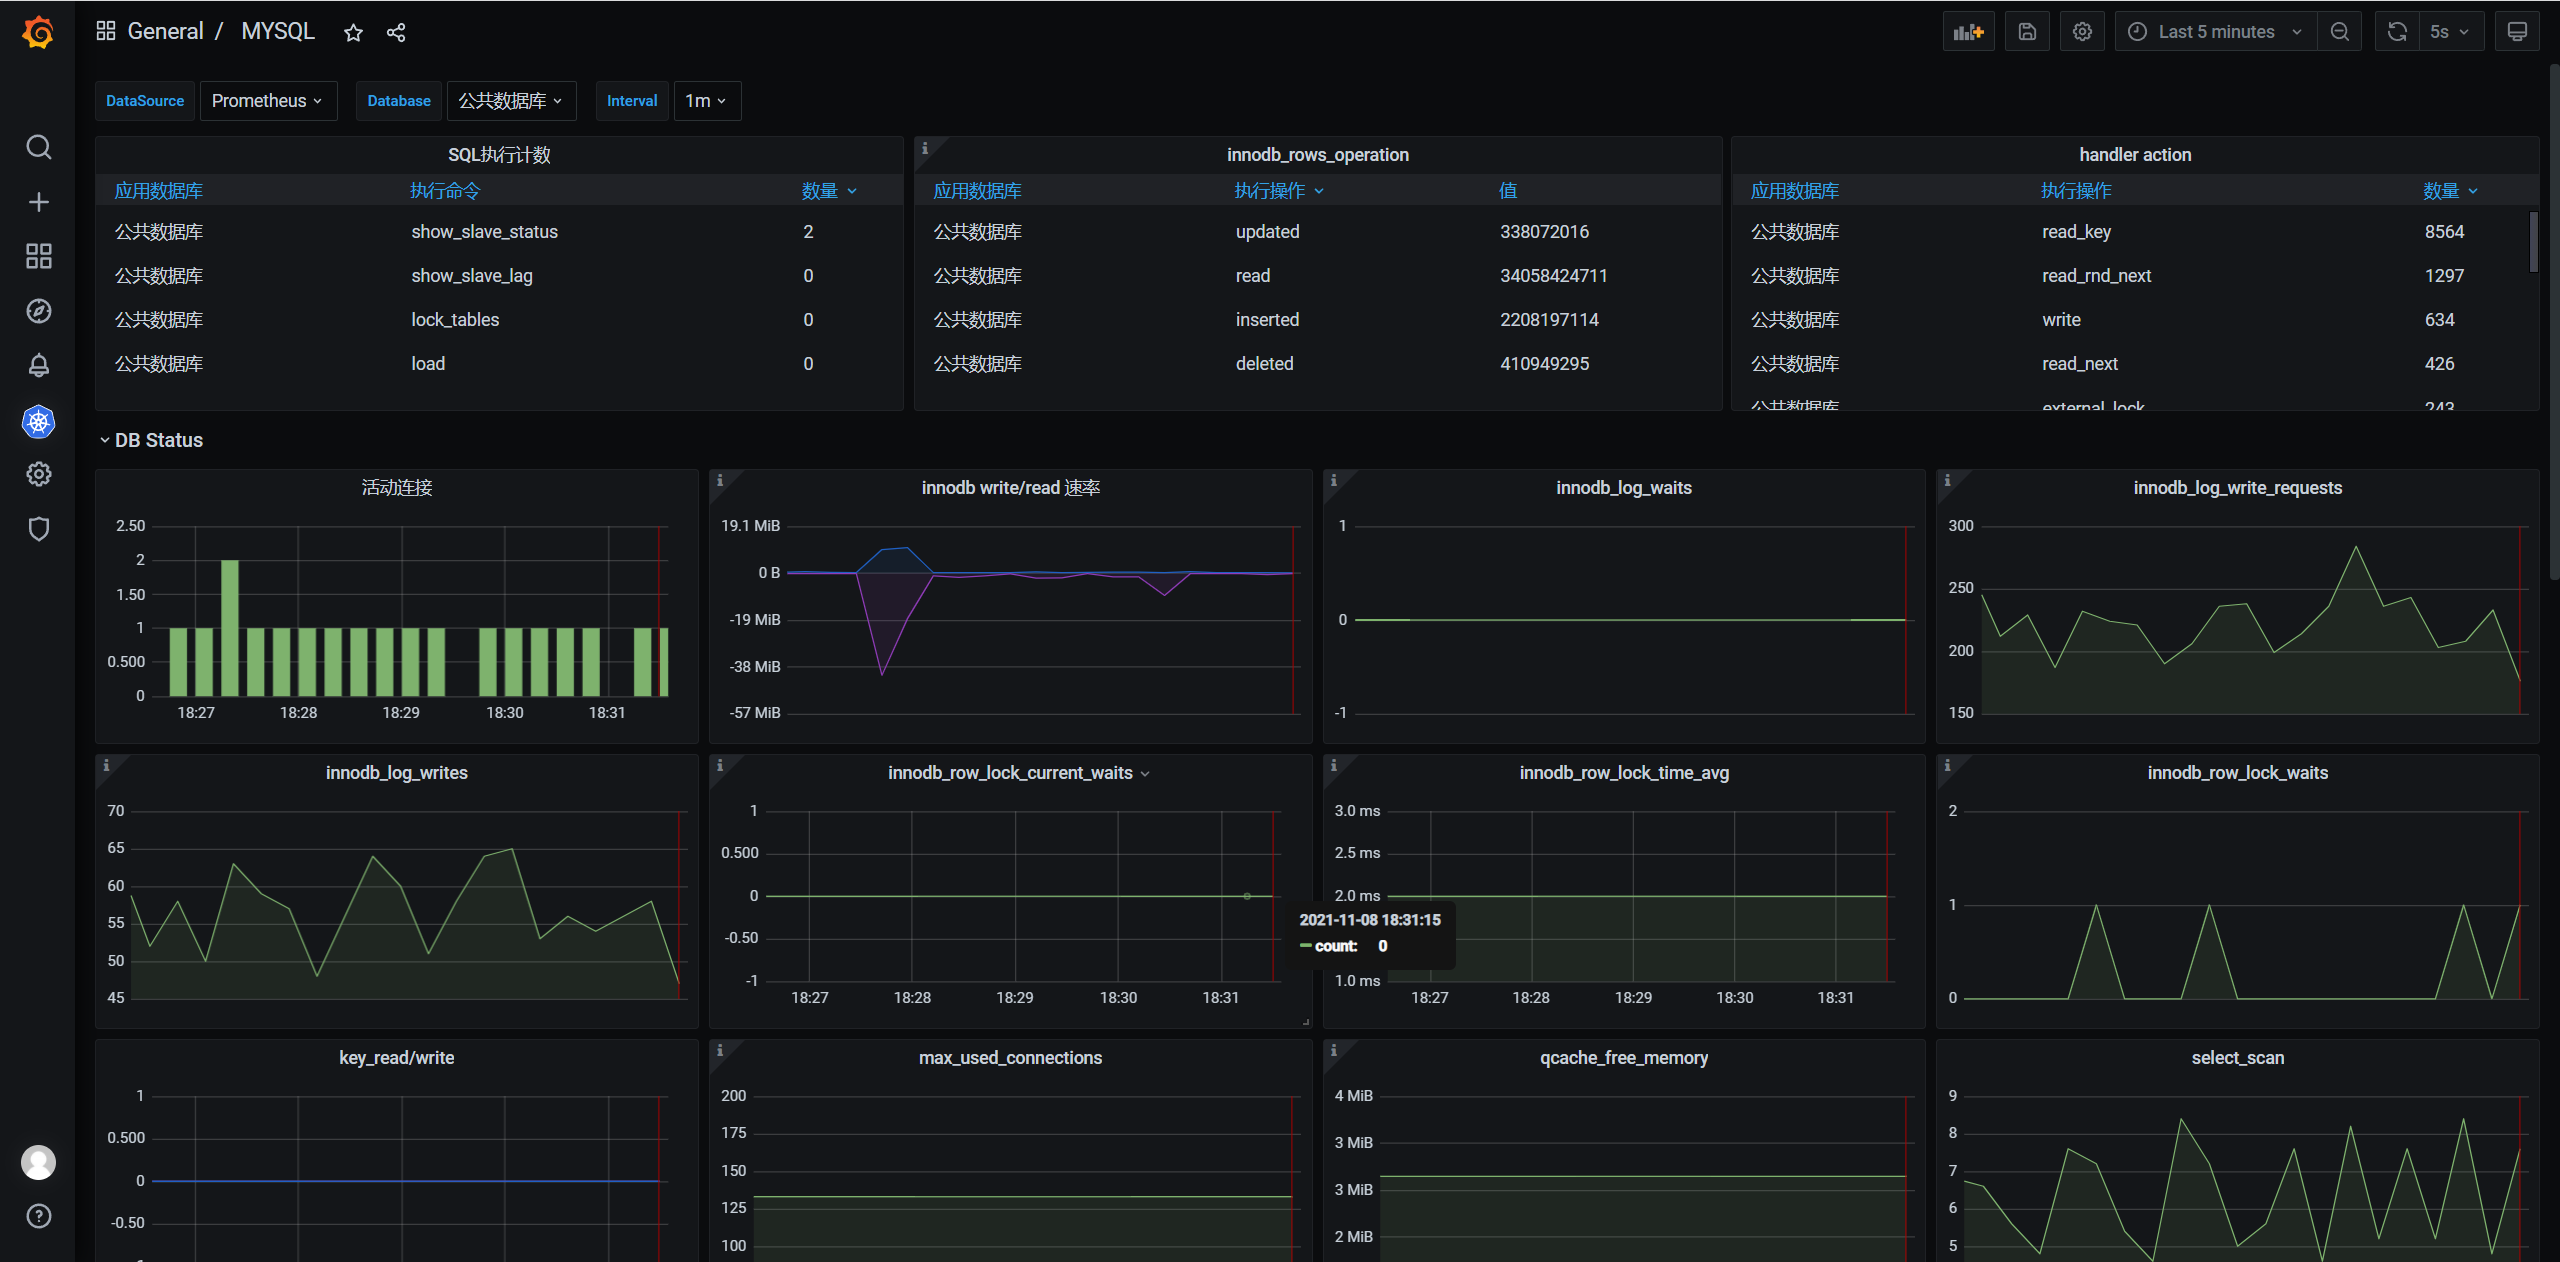Click handler action table scrollbar
This screenshot has height=1262, width=2560.
point(2533,241)
